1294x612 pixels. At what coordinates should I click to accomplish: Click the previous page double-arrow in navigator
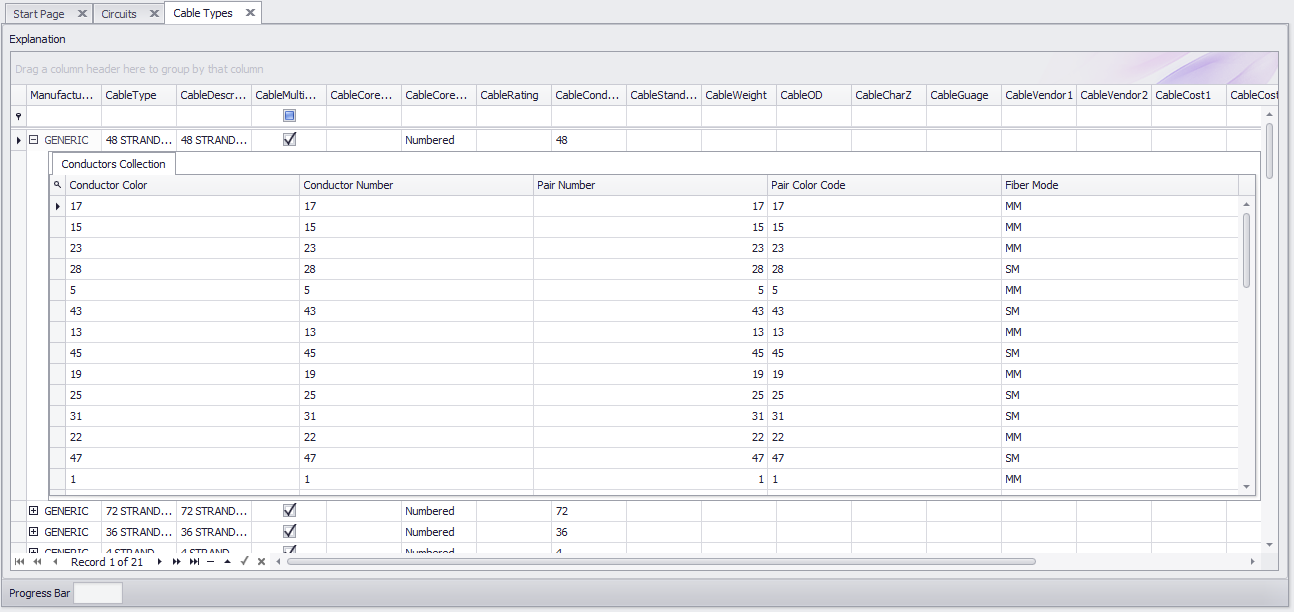click(37, 562)
